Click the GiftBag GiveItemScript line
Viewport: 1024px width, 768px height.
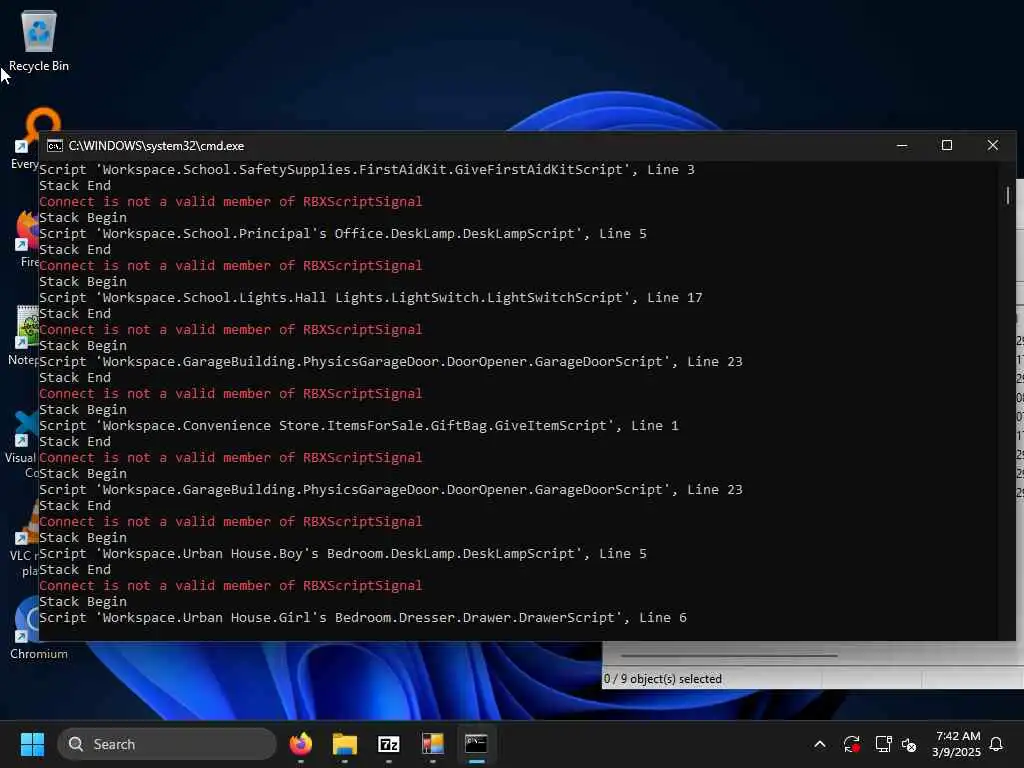(x=359, y=426)
